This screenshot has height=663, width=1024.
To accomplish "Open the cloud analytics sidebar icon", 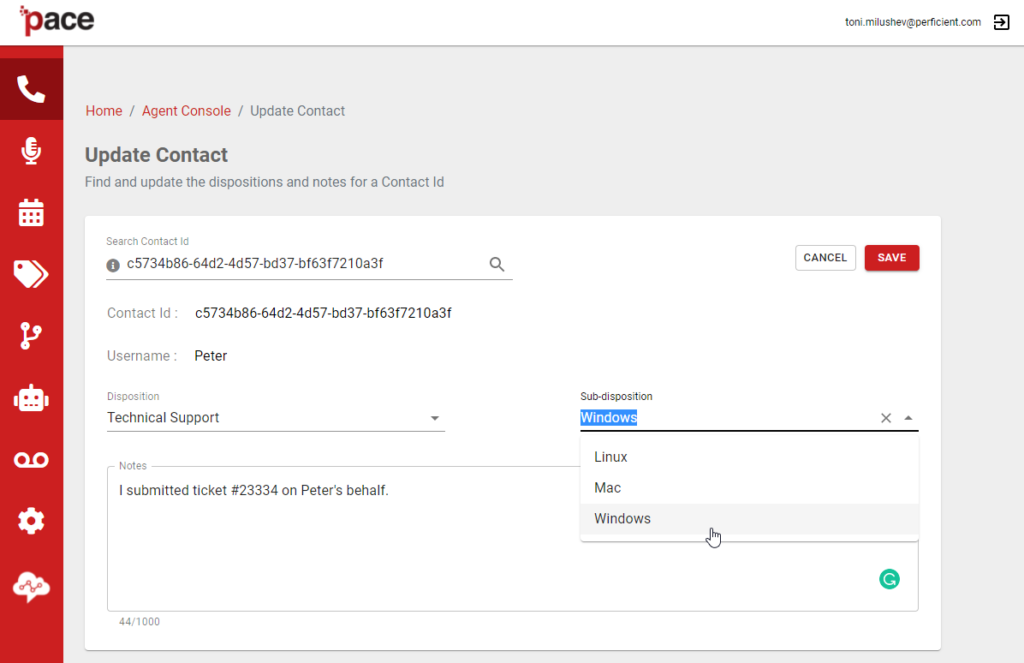I will (x=31, y=587).
